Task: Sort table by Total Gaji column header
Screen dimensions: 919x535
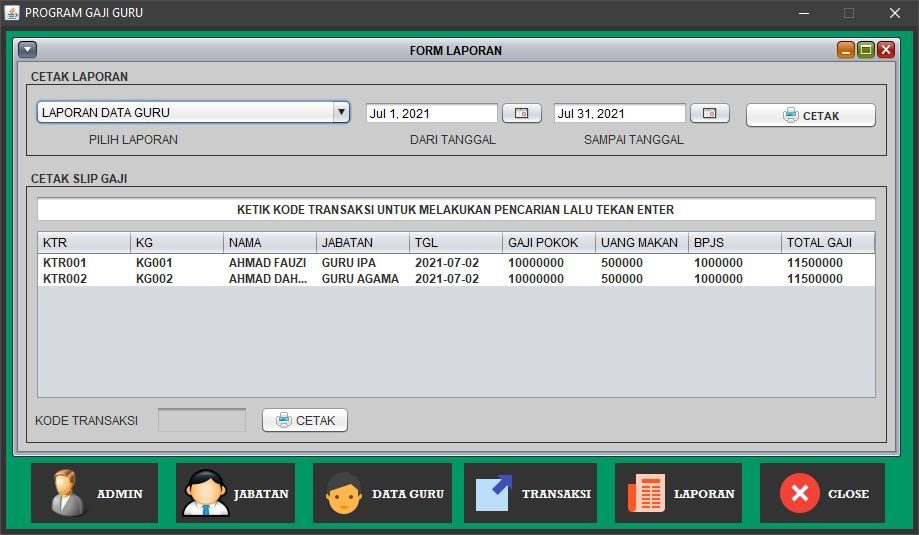Action: tap(827, 243)
